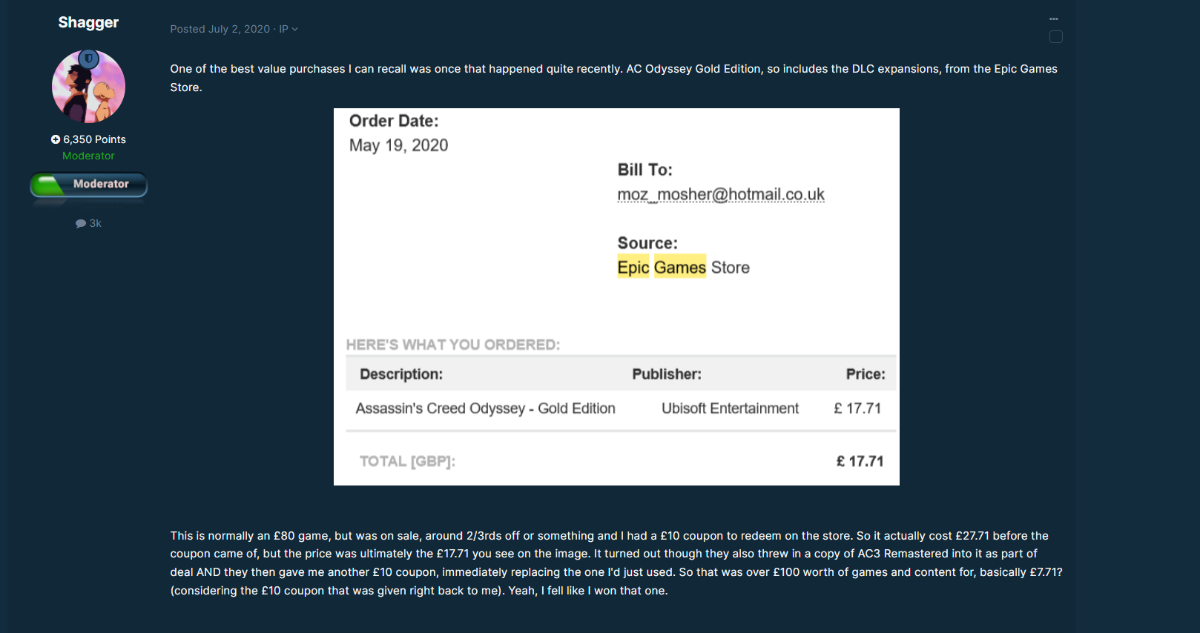Click the green Moderator rank badge
1200x633 pixels.
click(89, 185)
